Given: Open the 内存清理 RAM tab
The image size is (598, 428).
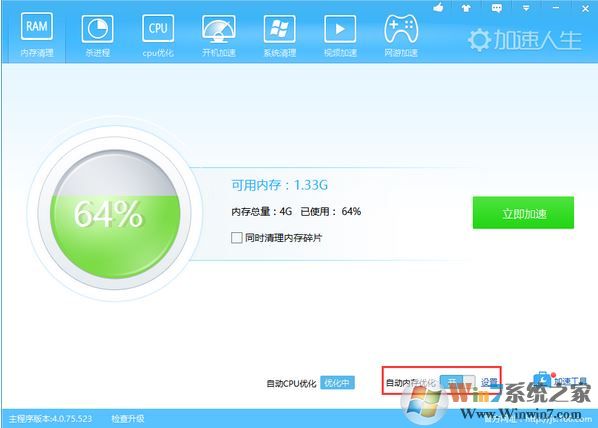Looking at the screenshot, I should (37, 35).
